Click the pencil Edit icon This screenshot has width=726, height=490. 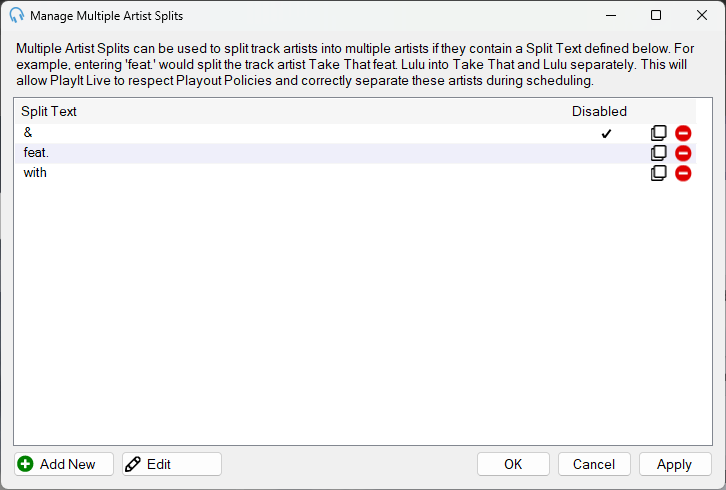[x=133, y=464]
